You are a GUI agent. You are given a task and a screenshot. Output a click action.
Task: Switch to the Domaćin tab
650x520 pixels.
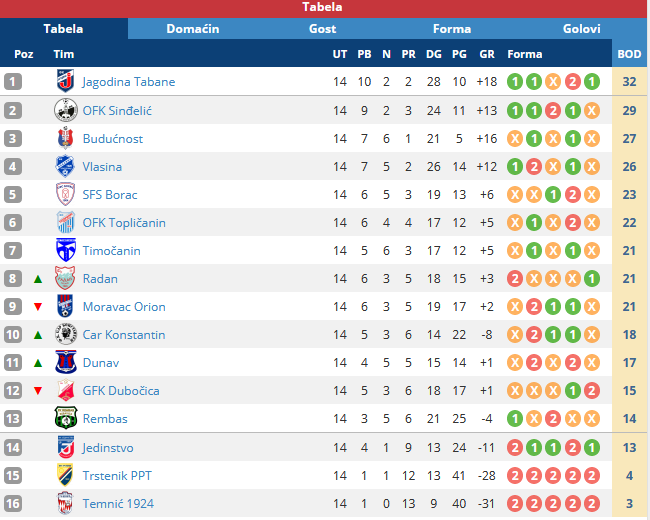pyautogui.click(x=193, y=29)
